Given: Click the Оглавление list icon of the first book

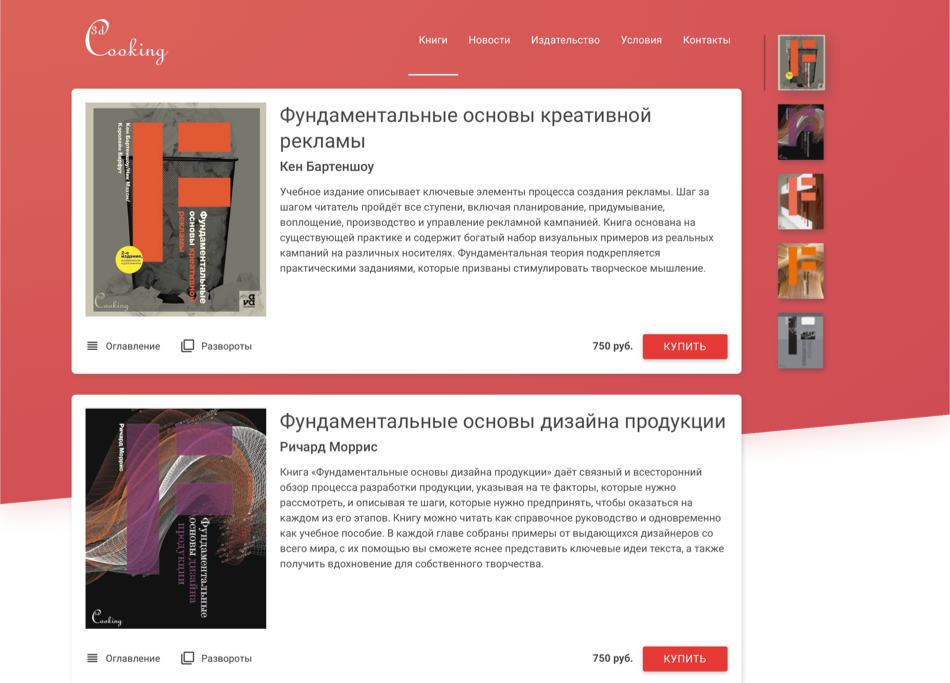Looking at the screenshot, I should tap(92, 346).
